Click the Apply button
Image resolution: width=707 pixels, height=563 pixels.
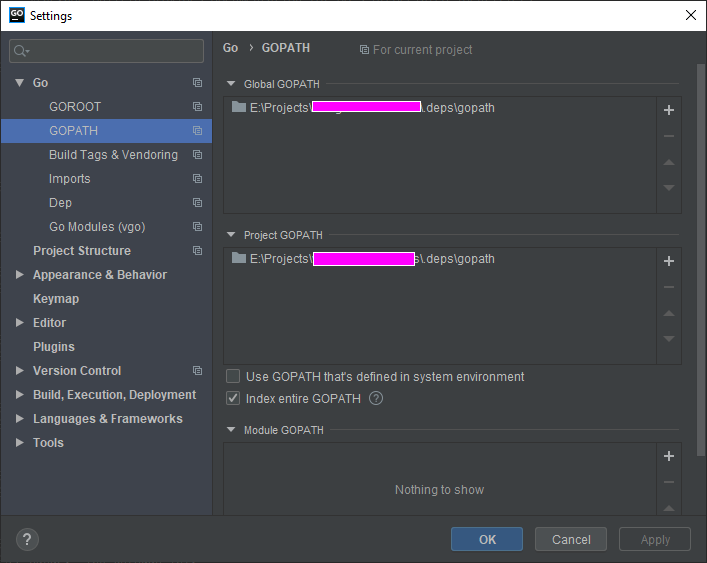point(655,539)
